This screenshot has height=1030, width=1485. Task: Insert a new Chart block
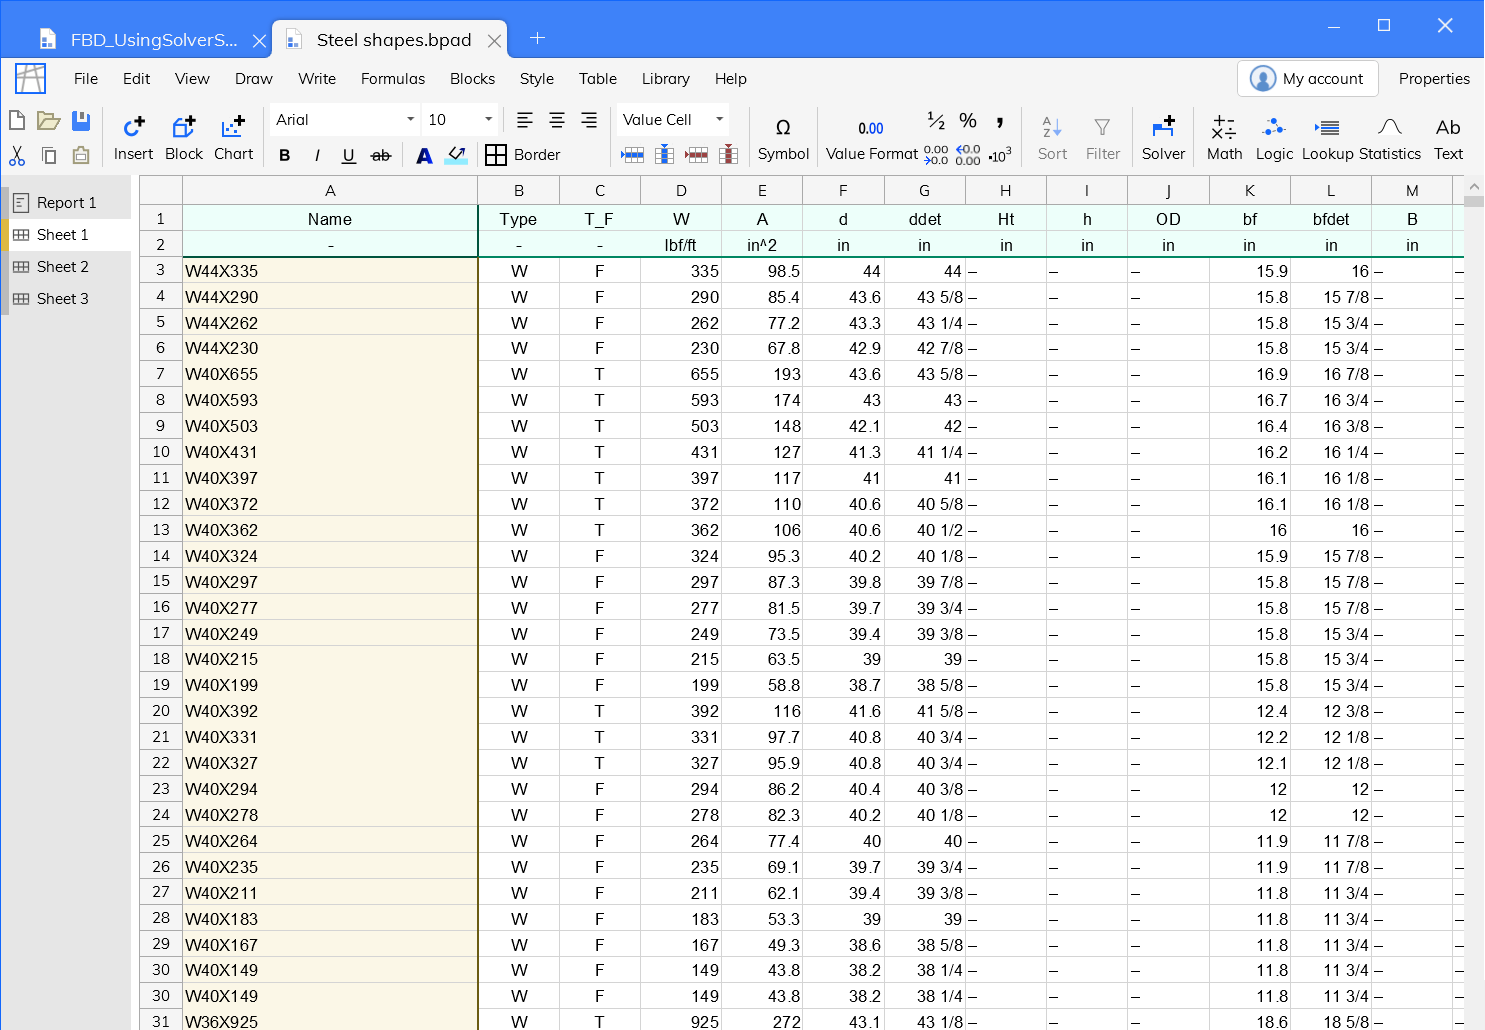click(233, 137)
